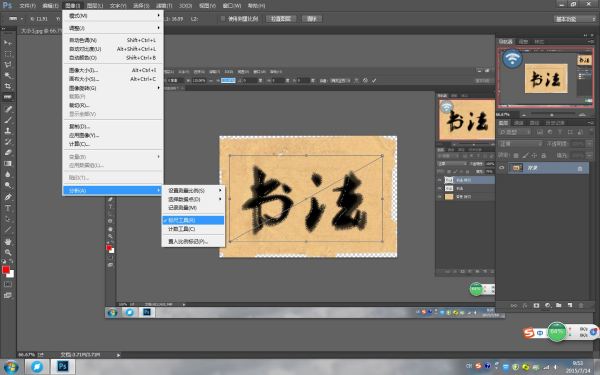Toggle lock position icon
Image resolution: width=600 pixels, height=375 pixels.
click(534, 155)
